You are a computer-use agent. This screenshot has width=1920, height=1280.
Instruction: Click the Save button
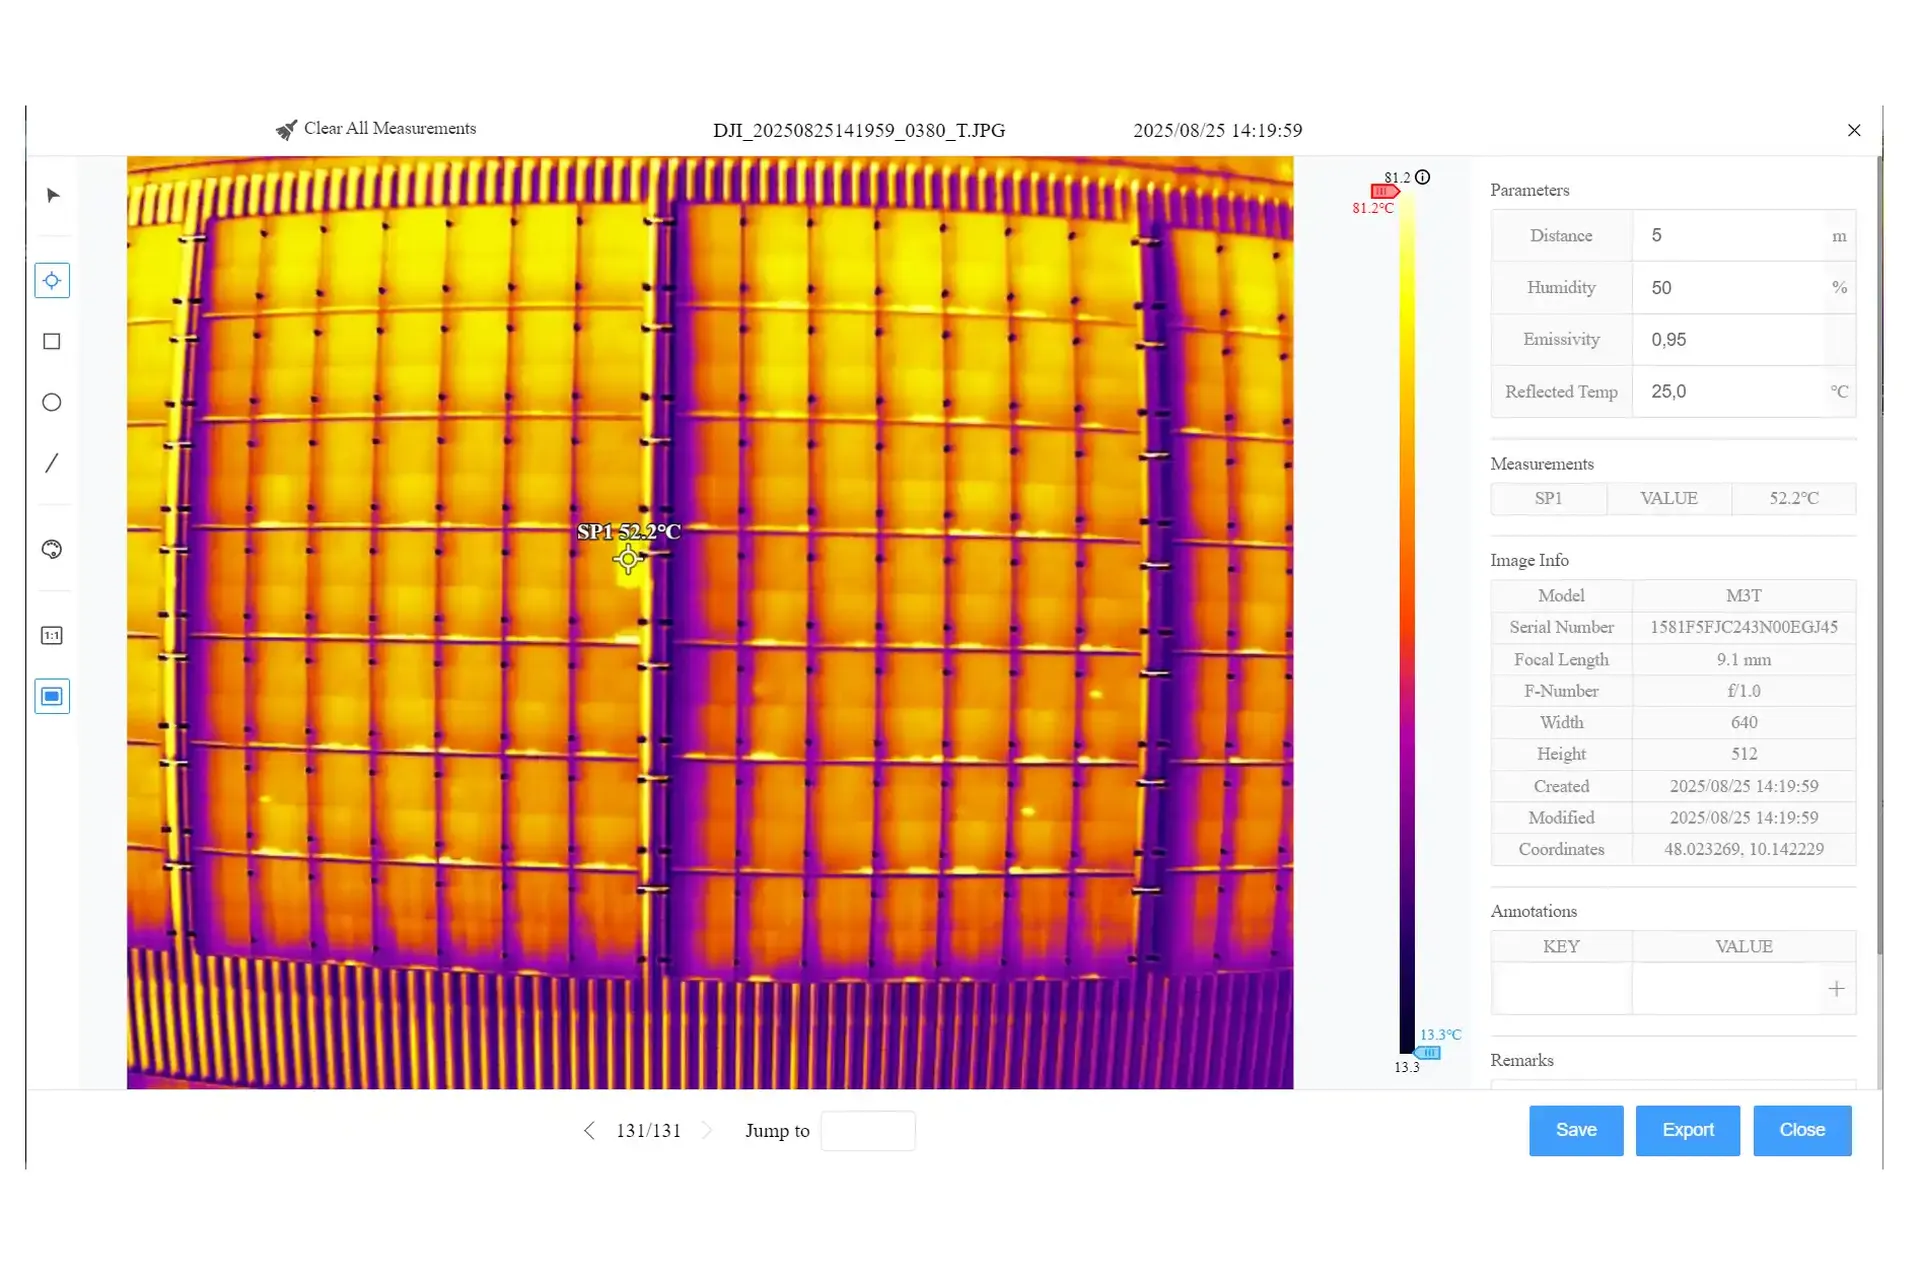click(1576, 1130)
